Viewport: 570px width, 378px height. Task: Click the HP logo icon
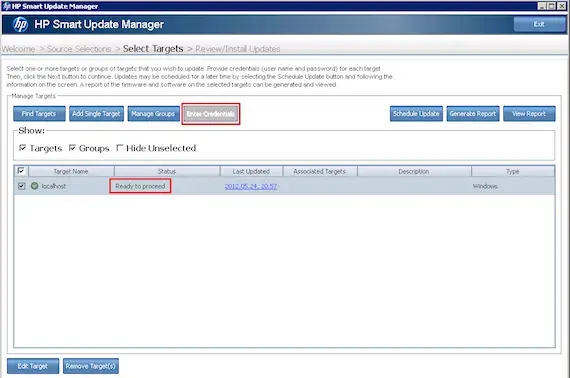[x=20, y=24]
